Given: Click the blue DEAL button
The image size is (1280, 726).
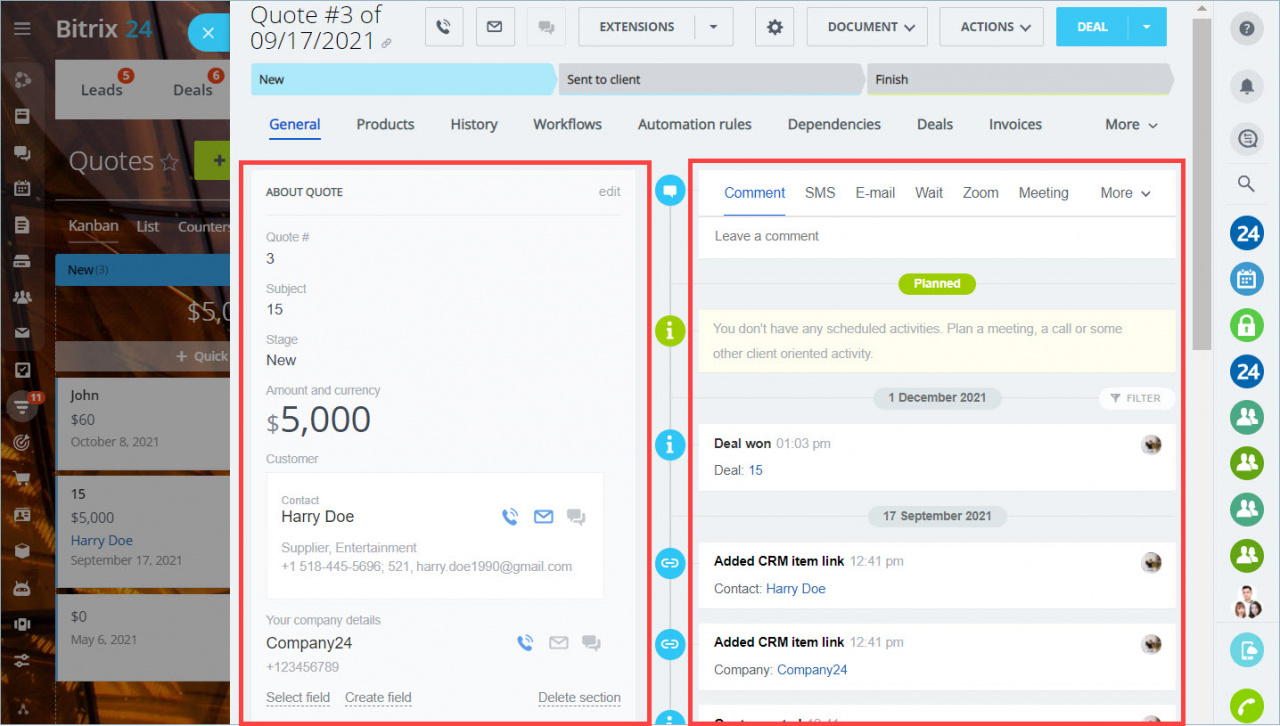Looking at the screenshot, I should pos(1092,27).
